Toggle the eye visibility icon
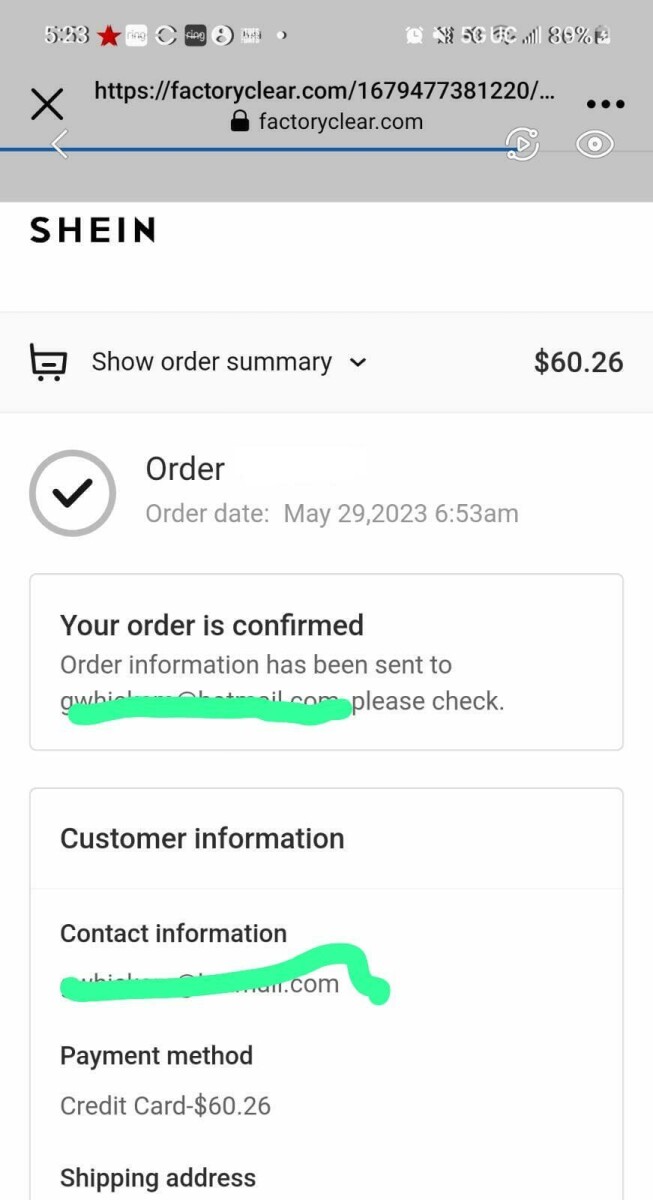The height and width of the screenshot is (1200, 653). (x=595, y=144)
